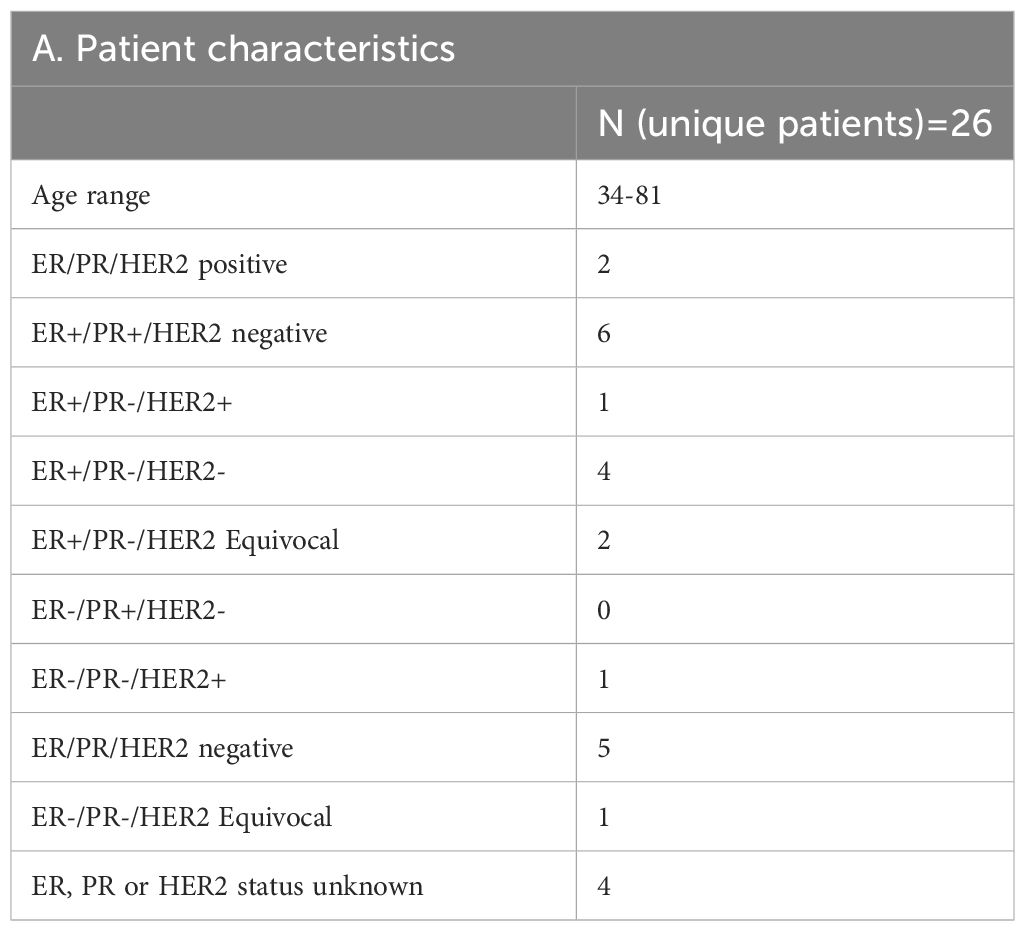1025x931 pixels.
Task: Select the value 0 for ER-/PR+/HER2-
Action: 604,610
